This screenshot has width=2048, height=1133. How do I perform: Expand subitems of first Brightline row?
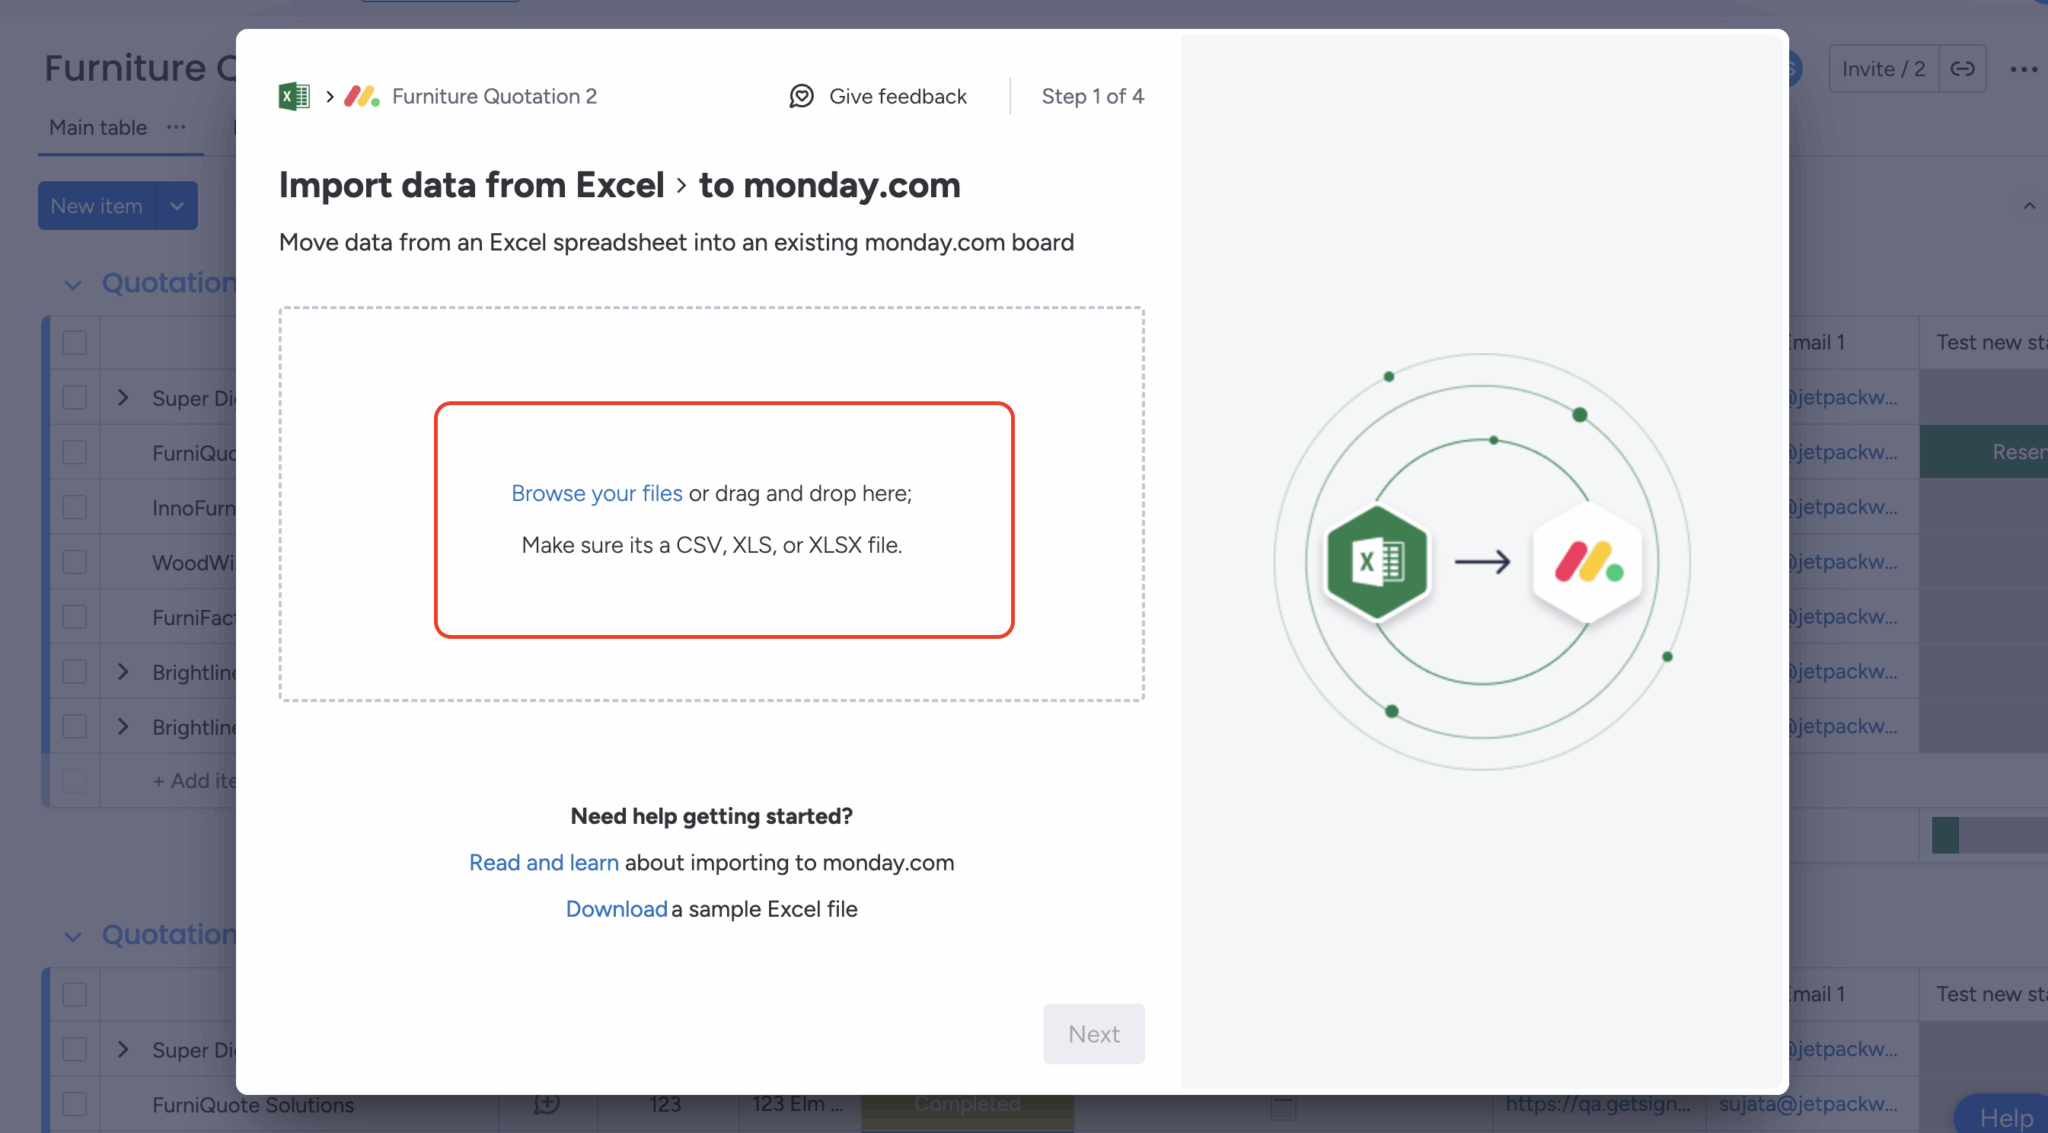click(123, 672)
